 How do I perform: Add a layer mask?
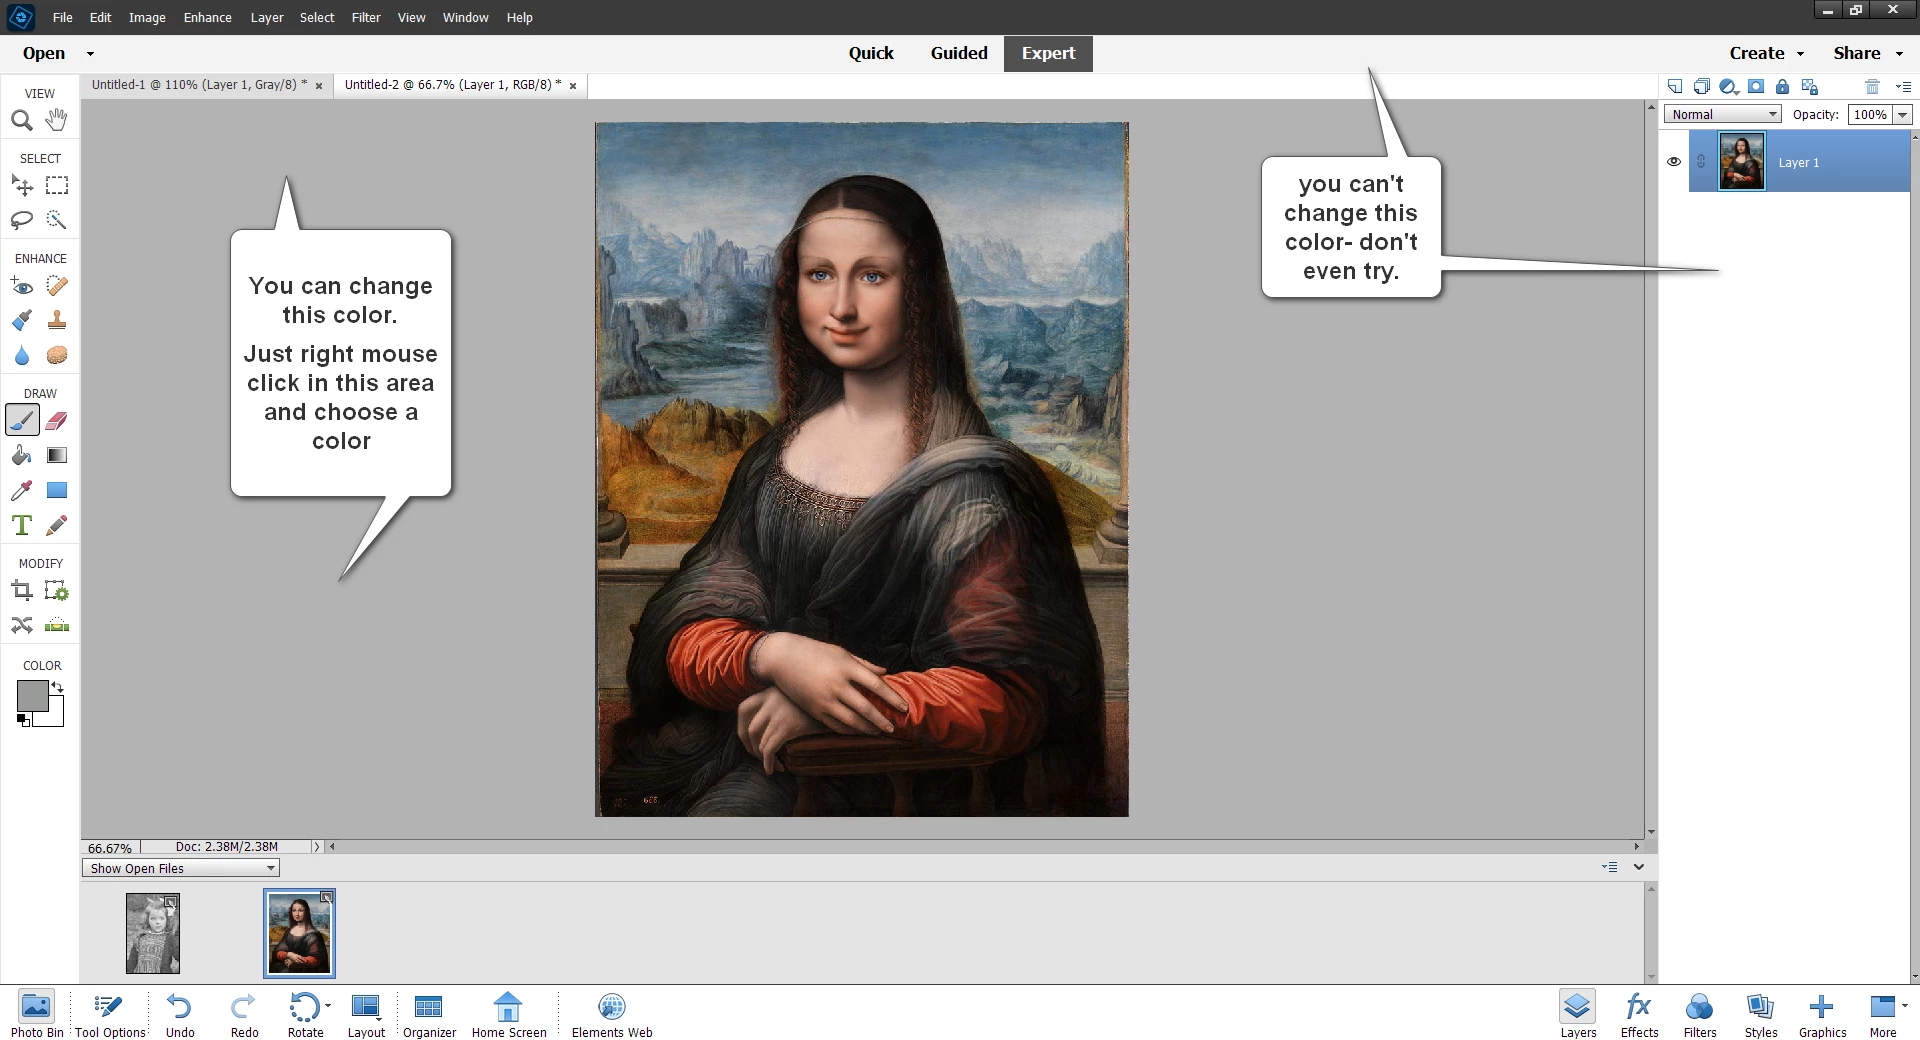[x=1756, y=87]
